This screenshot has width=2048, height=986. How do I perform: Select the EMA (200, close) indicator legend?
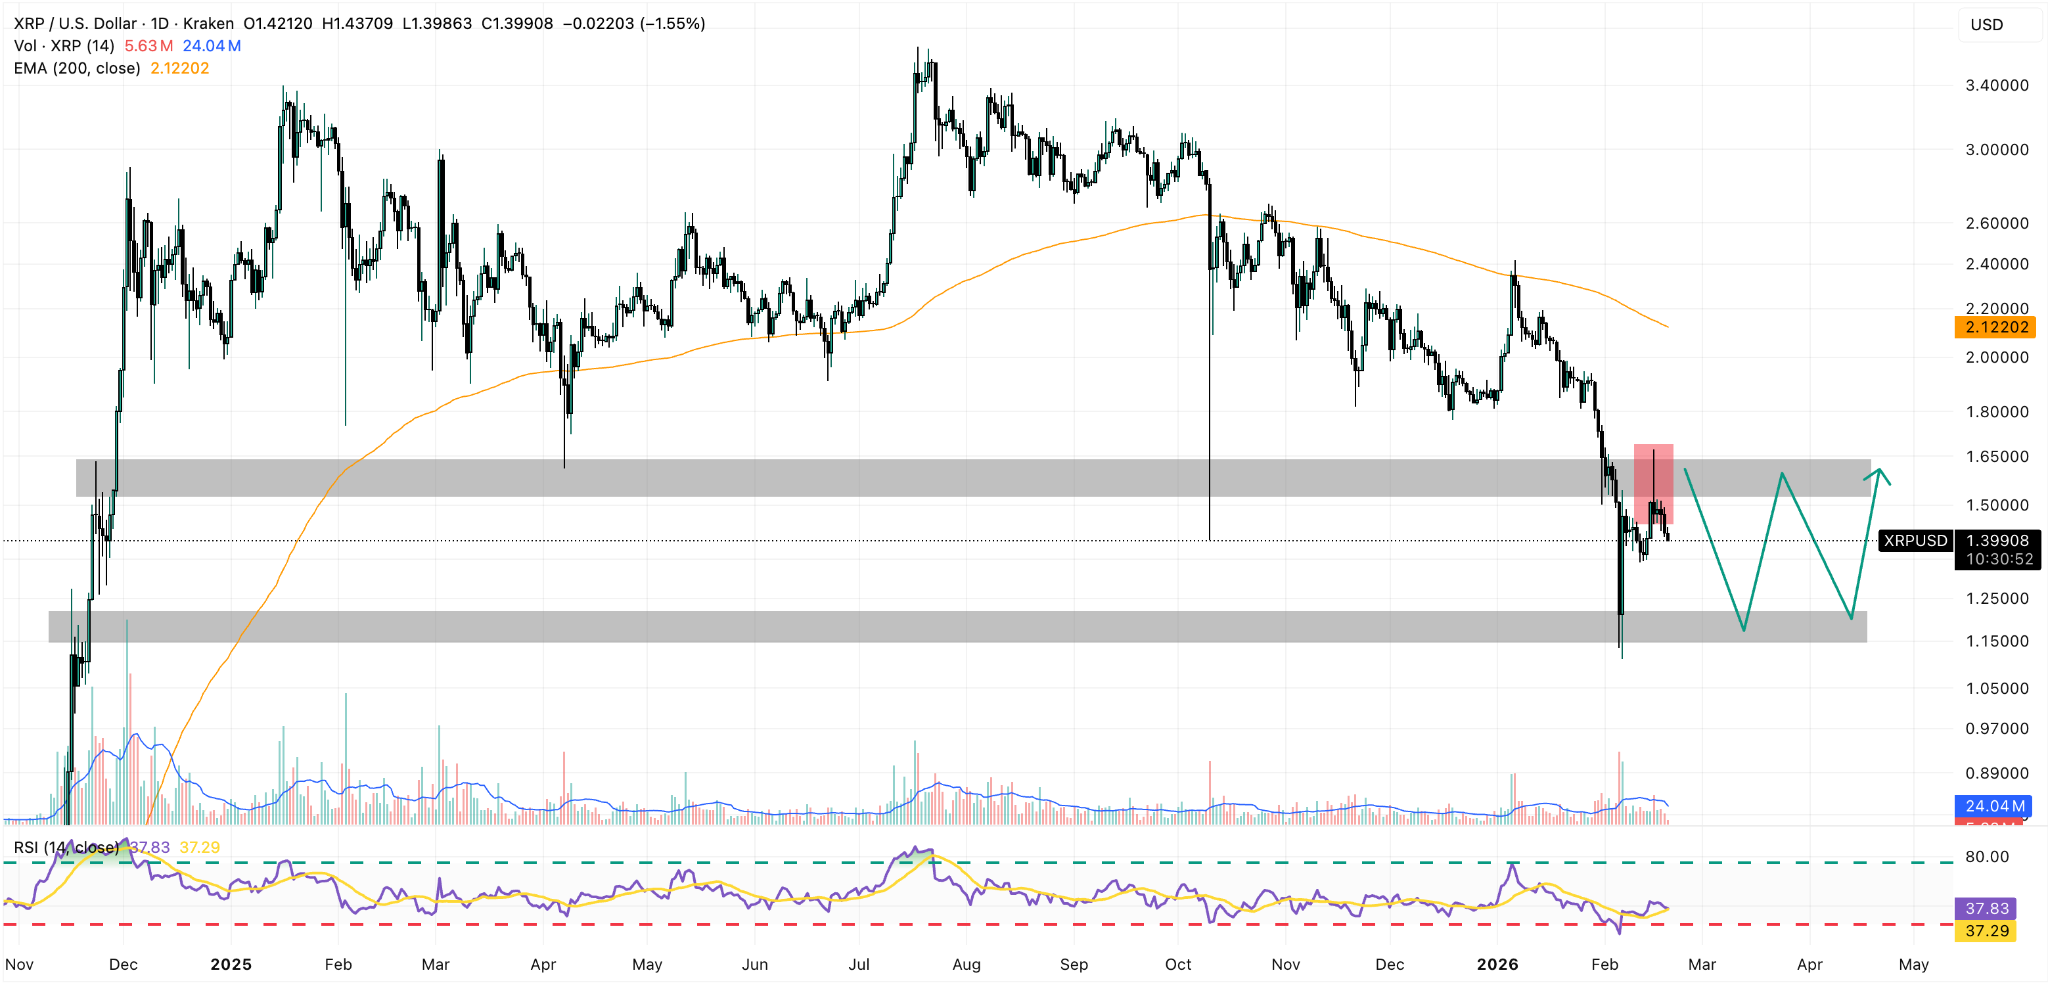(x=77, y=68)
